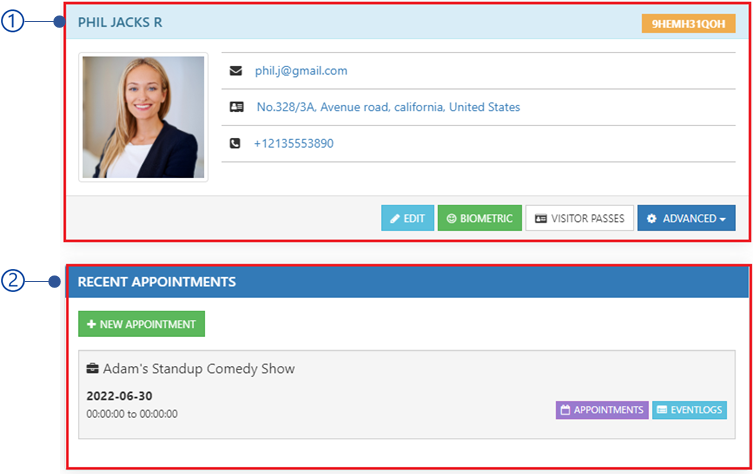The width and height of the screenshot is (753, 474).
Task: Expand the Advanced dropdown caret
Action: pos(723,219)
